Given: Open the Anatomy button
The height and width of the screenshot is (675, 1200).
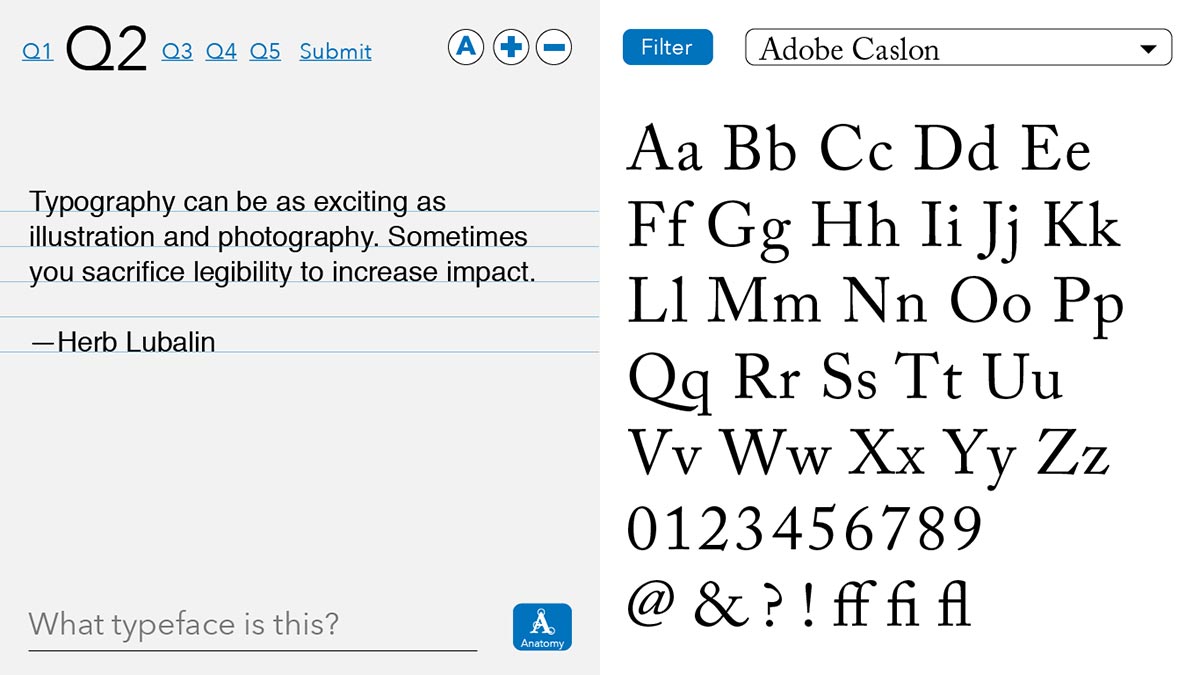Looking at the screenshot, I should [x=542, y=627].
